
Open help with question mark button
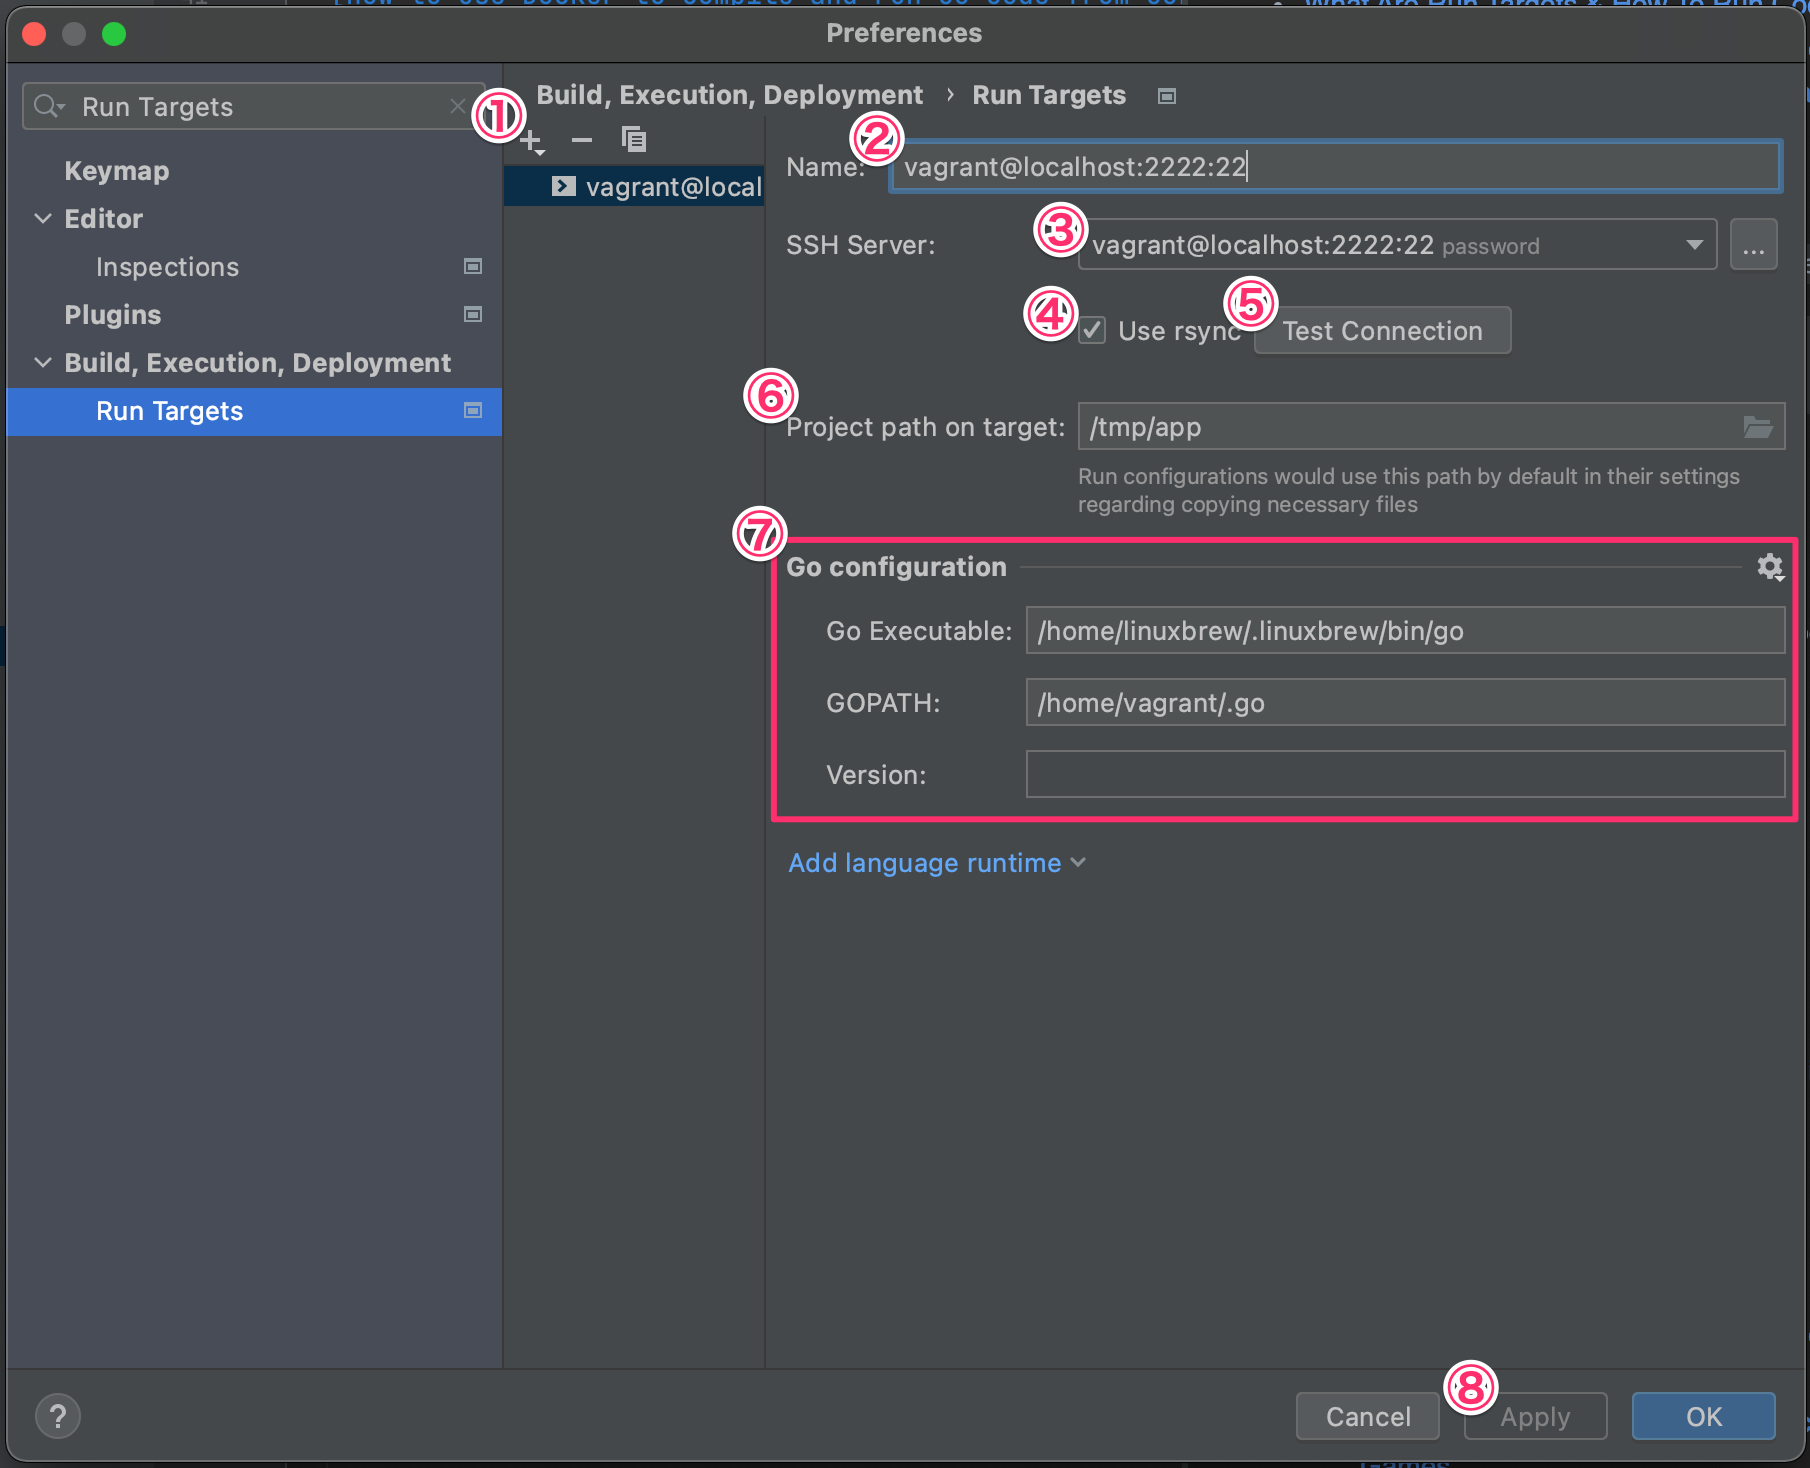click(58, 1416)
